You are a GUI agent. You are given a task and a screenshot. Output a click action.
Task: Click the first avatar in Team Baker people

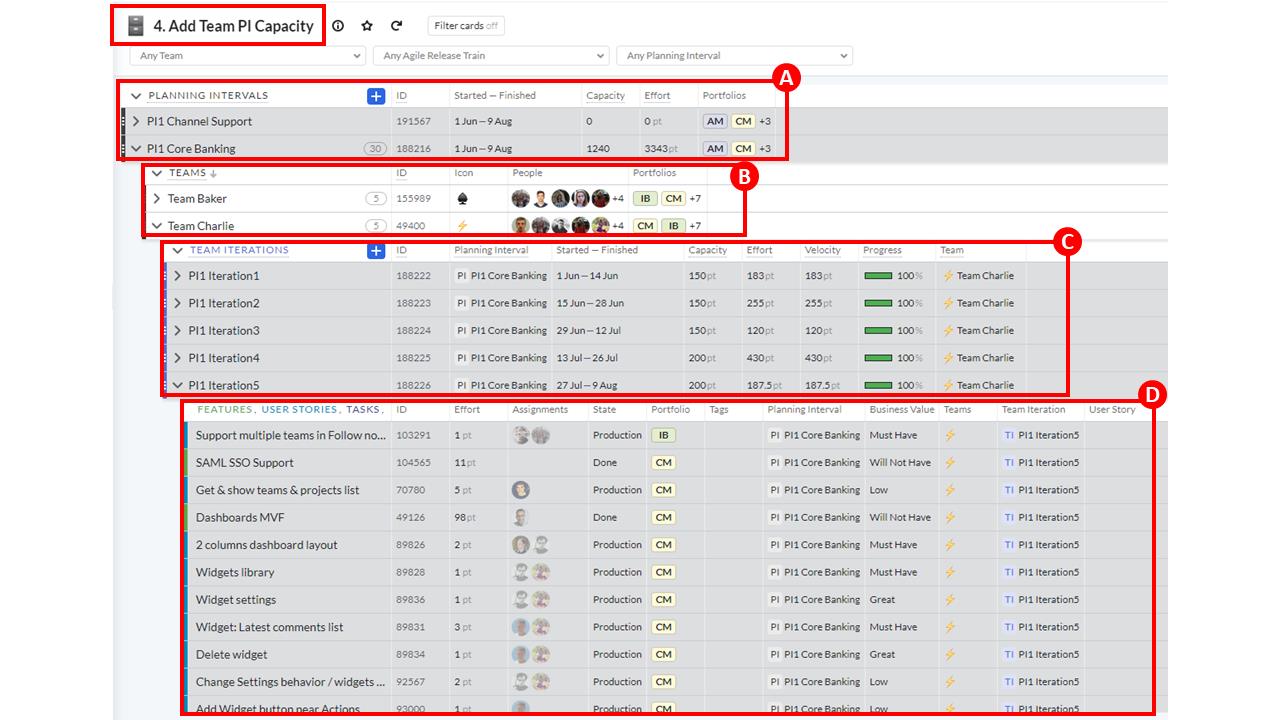point(521,198)
